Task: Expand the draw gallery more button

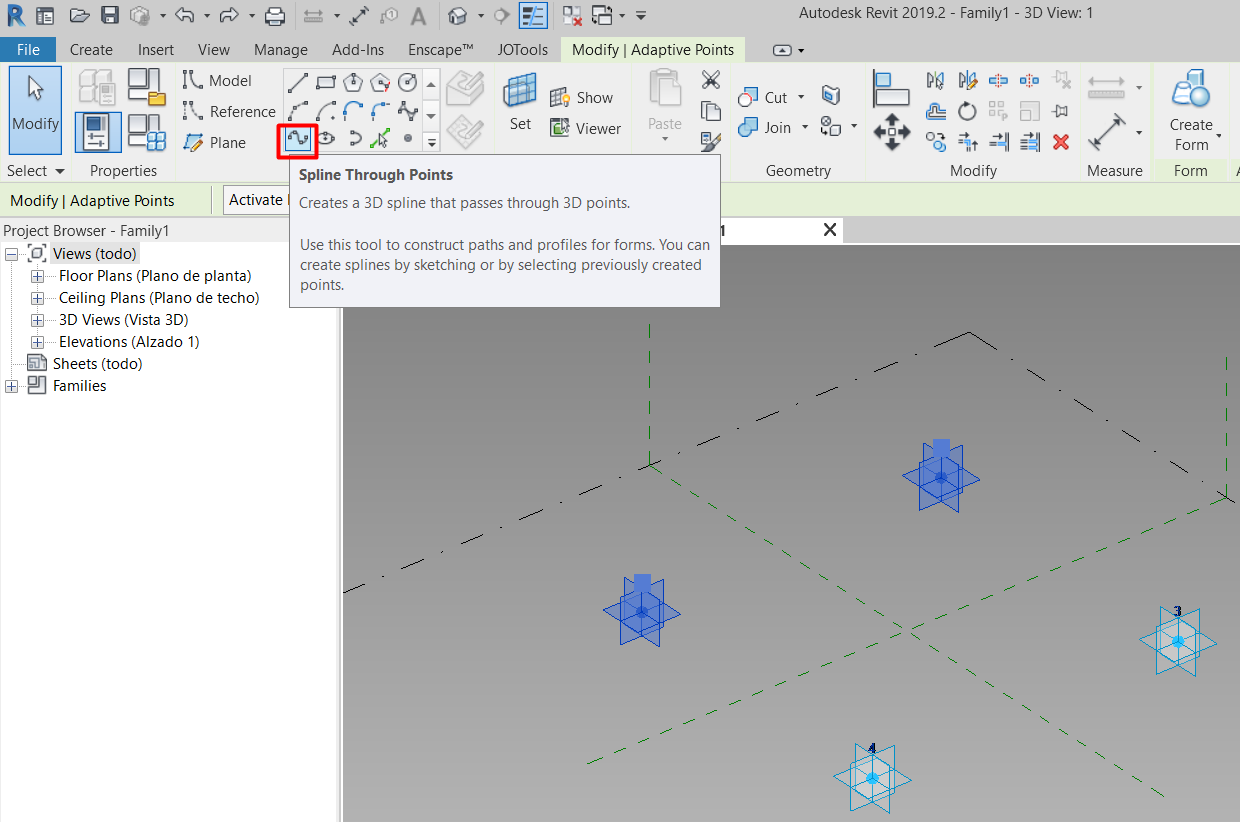Action: [x=432, y=143]
